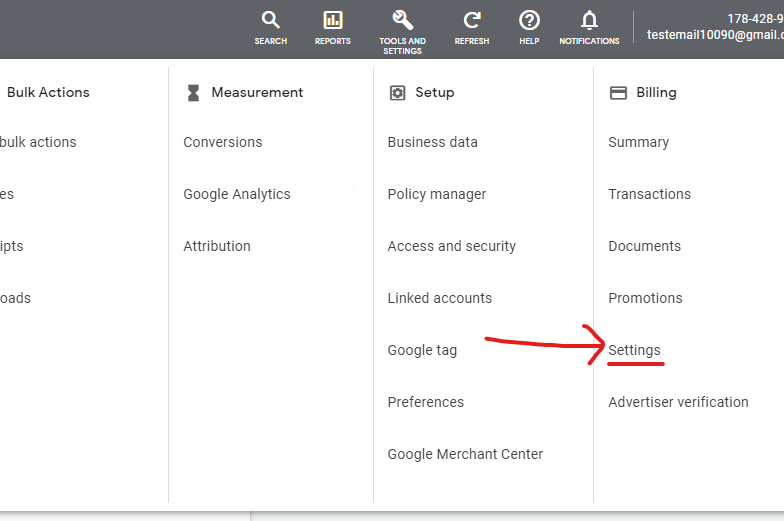Open Billing Summary
784x521 pixels.
[638, 142]
